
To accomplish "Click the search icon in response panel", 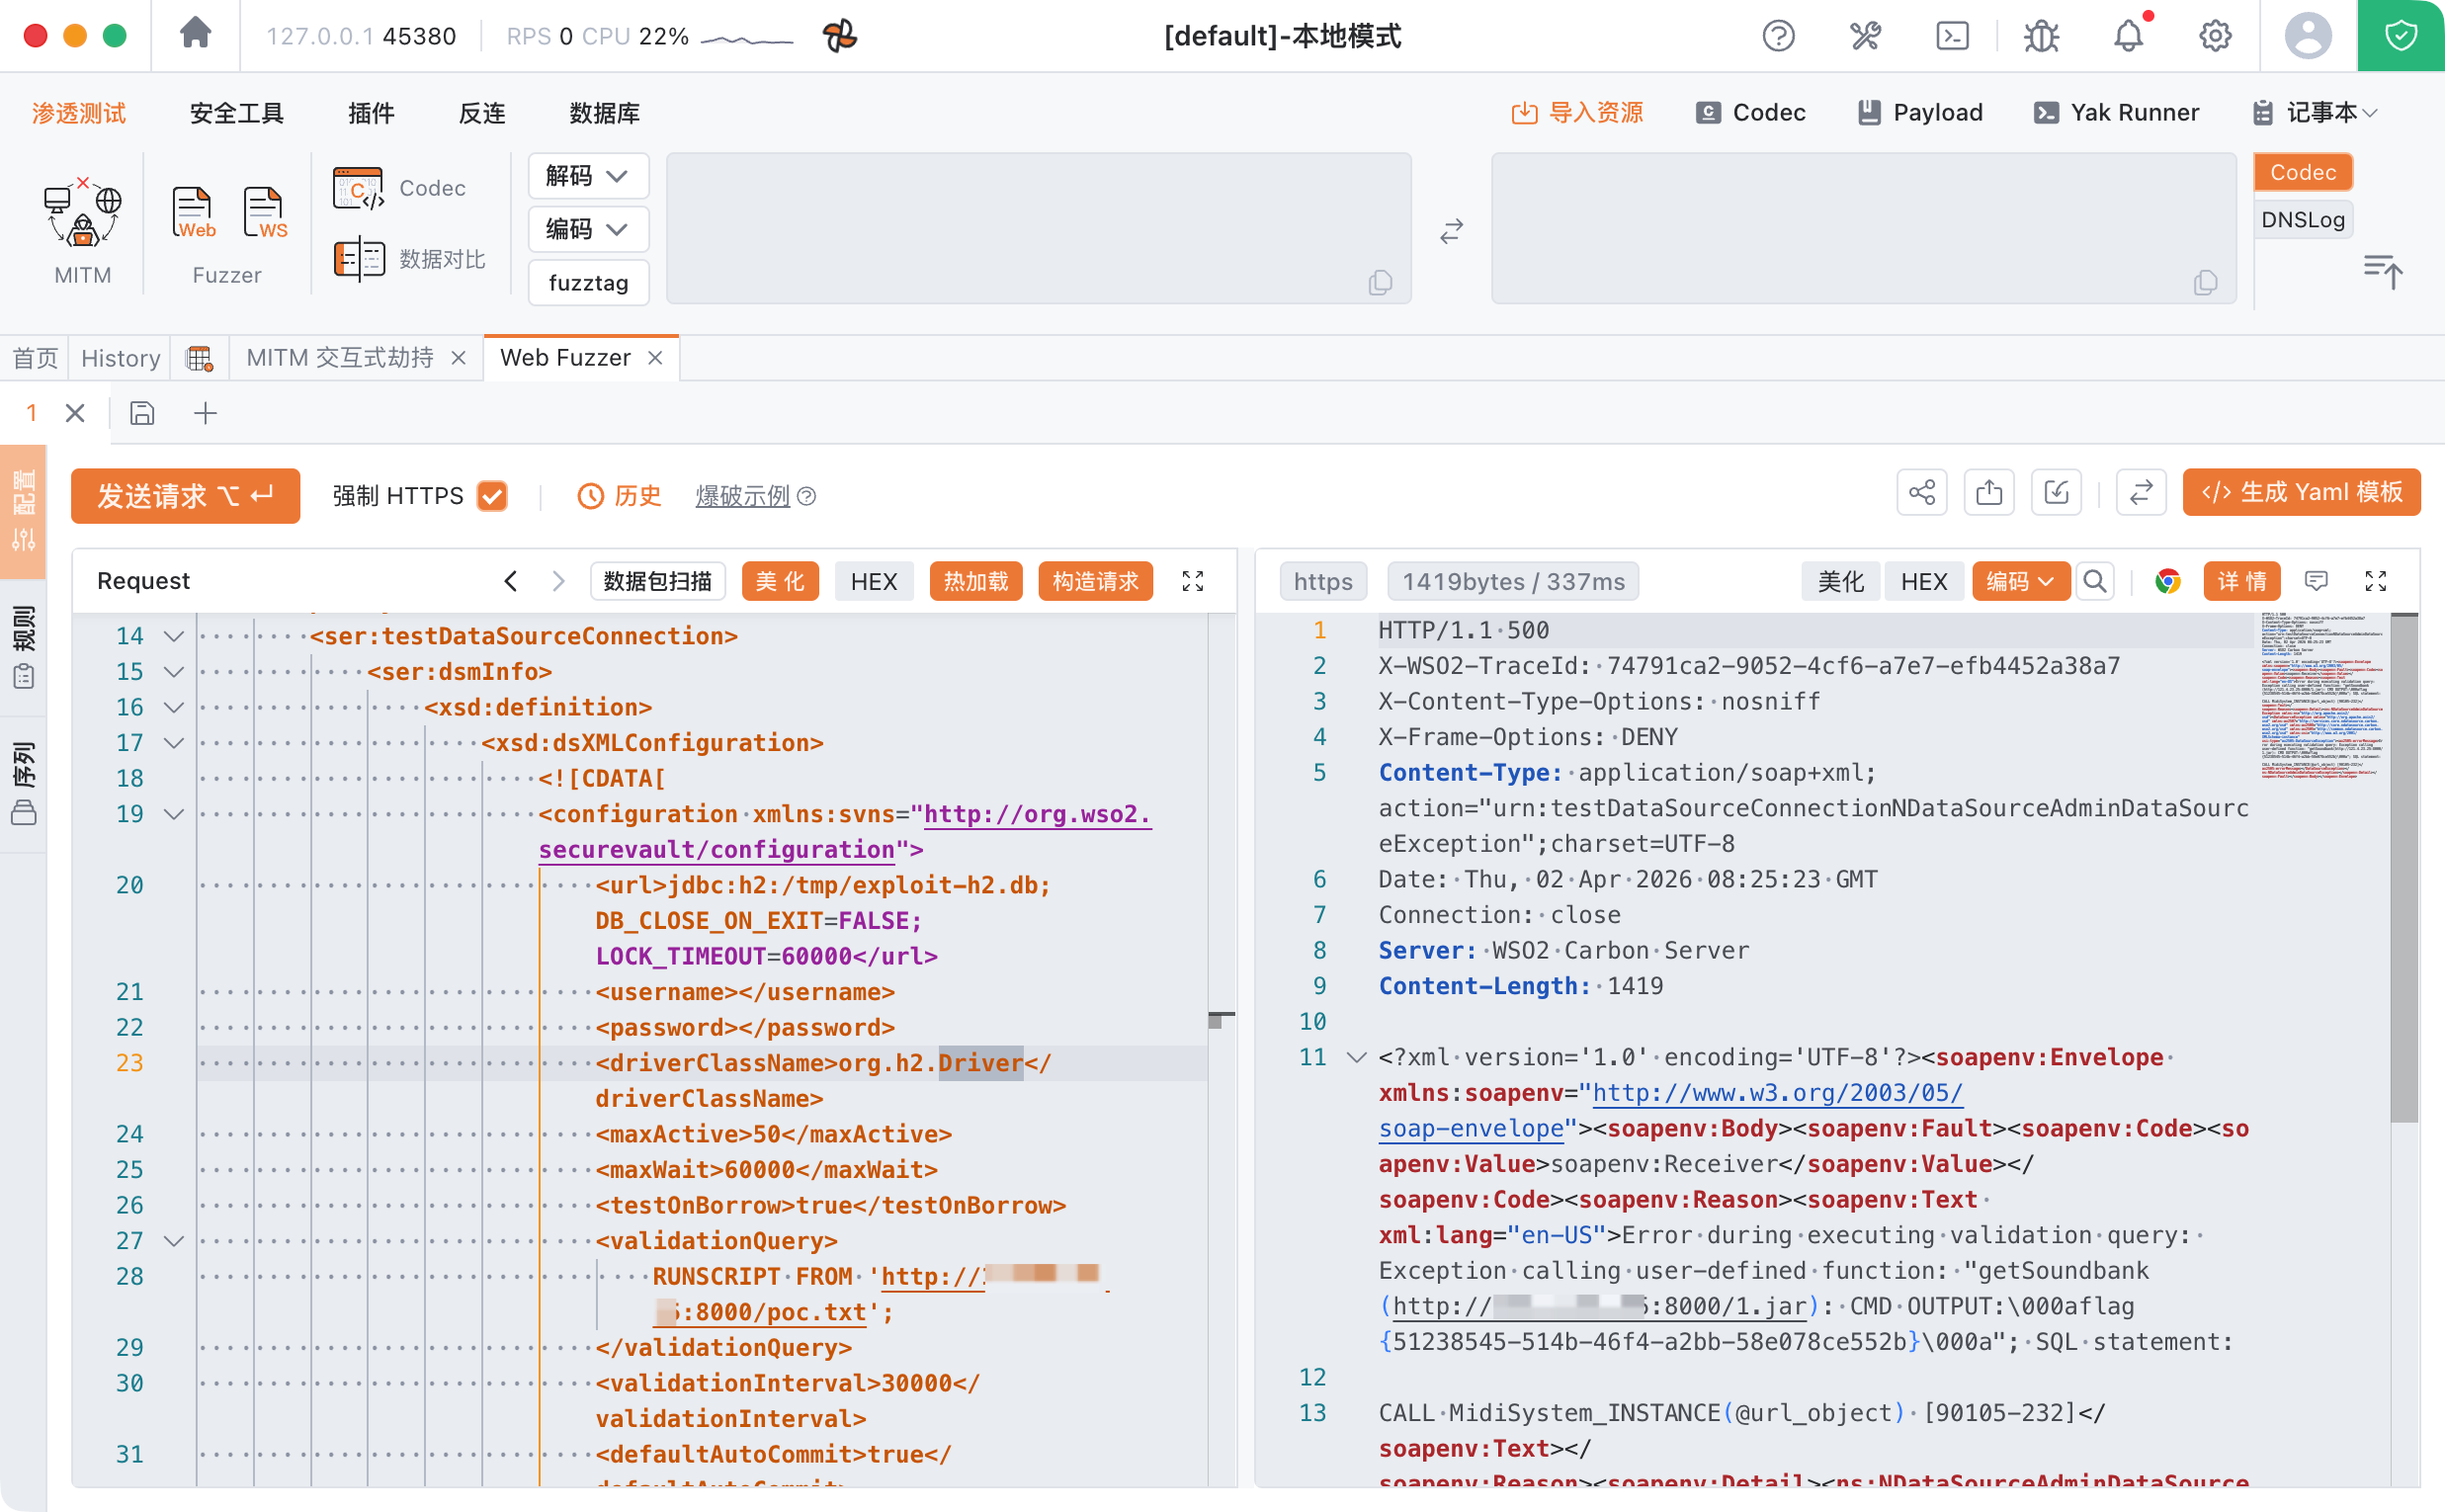I will (x=2094, y=581).
